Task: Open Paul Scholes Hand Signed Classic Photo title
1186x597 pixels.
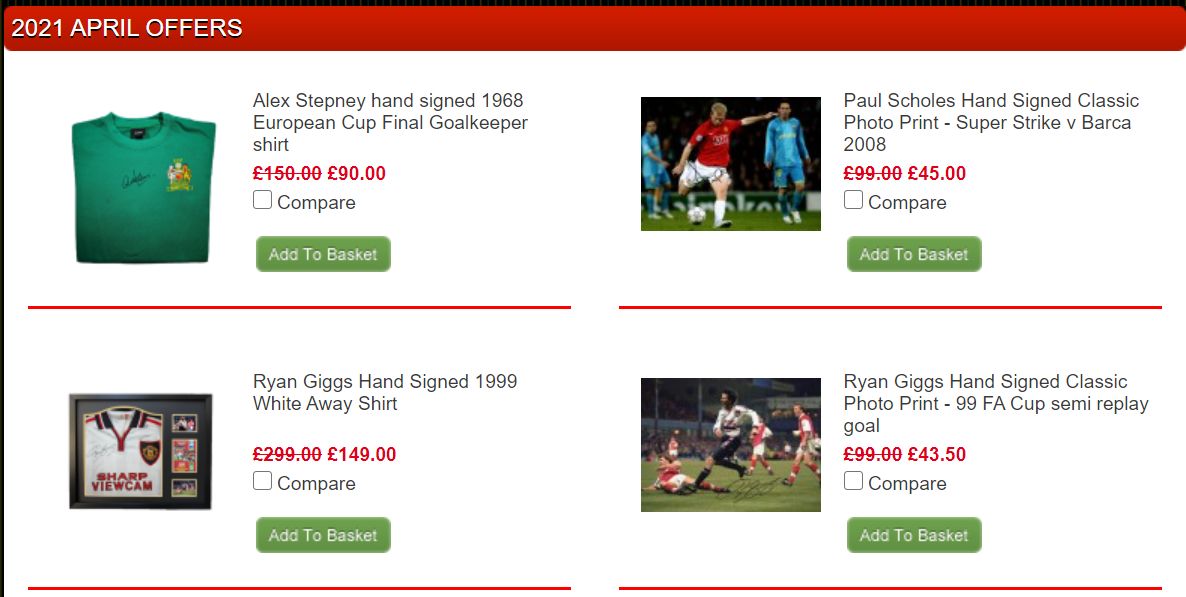Action: pos(992,123)
